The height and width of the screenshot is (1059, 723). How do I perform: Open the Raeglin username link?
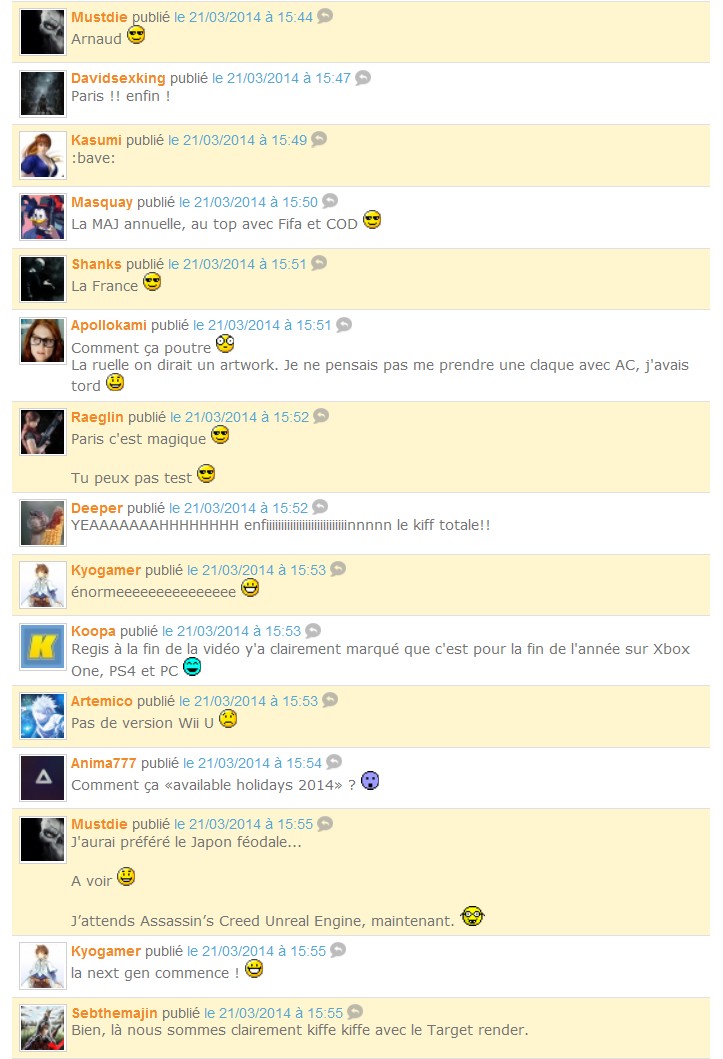tap(97, 417)
